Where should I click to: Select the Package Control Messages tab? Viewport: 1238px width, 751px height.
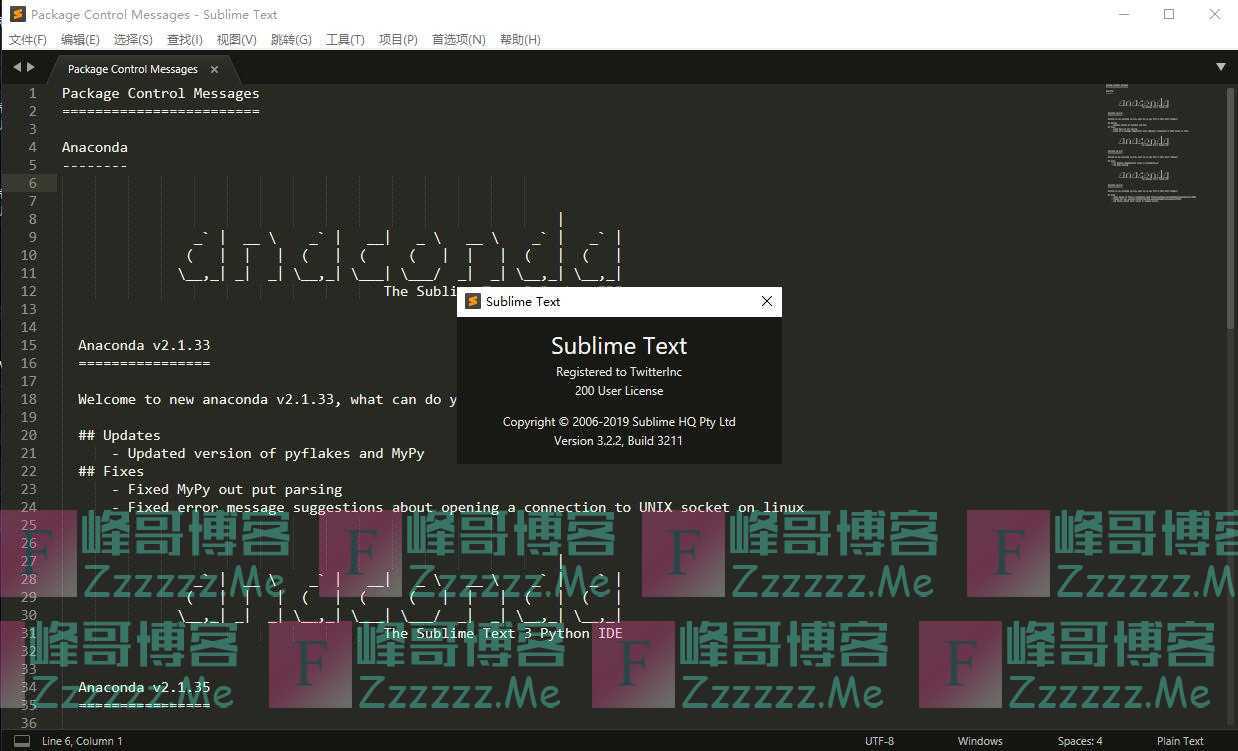point(132,69)
